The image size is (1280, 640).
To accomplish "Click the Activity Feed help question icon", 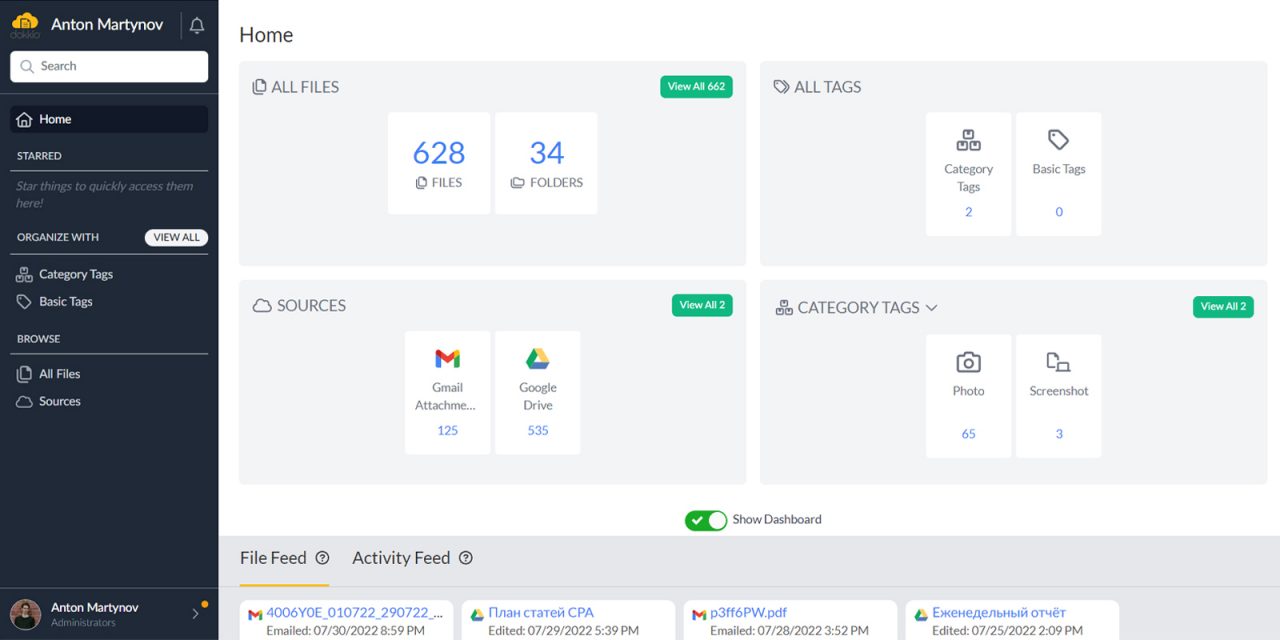I will click(466, 558).
